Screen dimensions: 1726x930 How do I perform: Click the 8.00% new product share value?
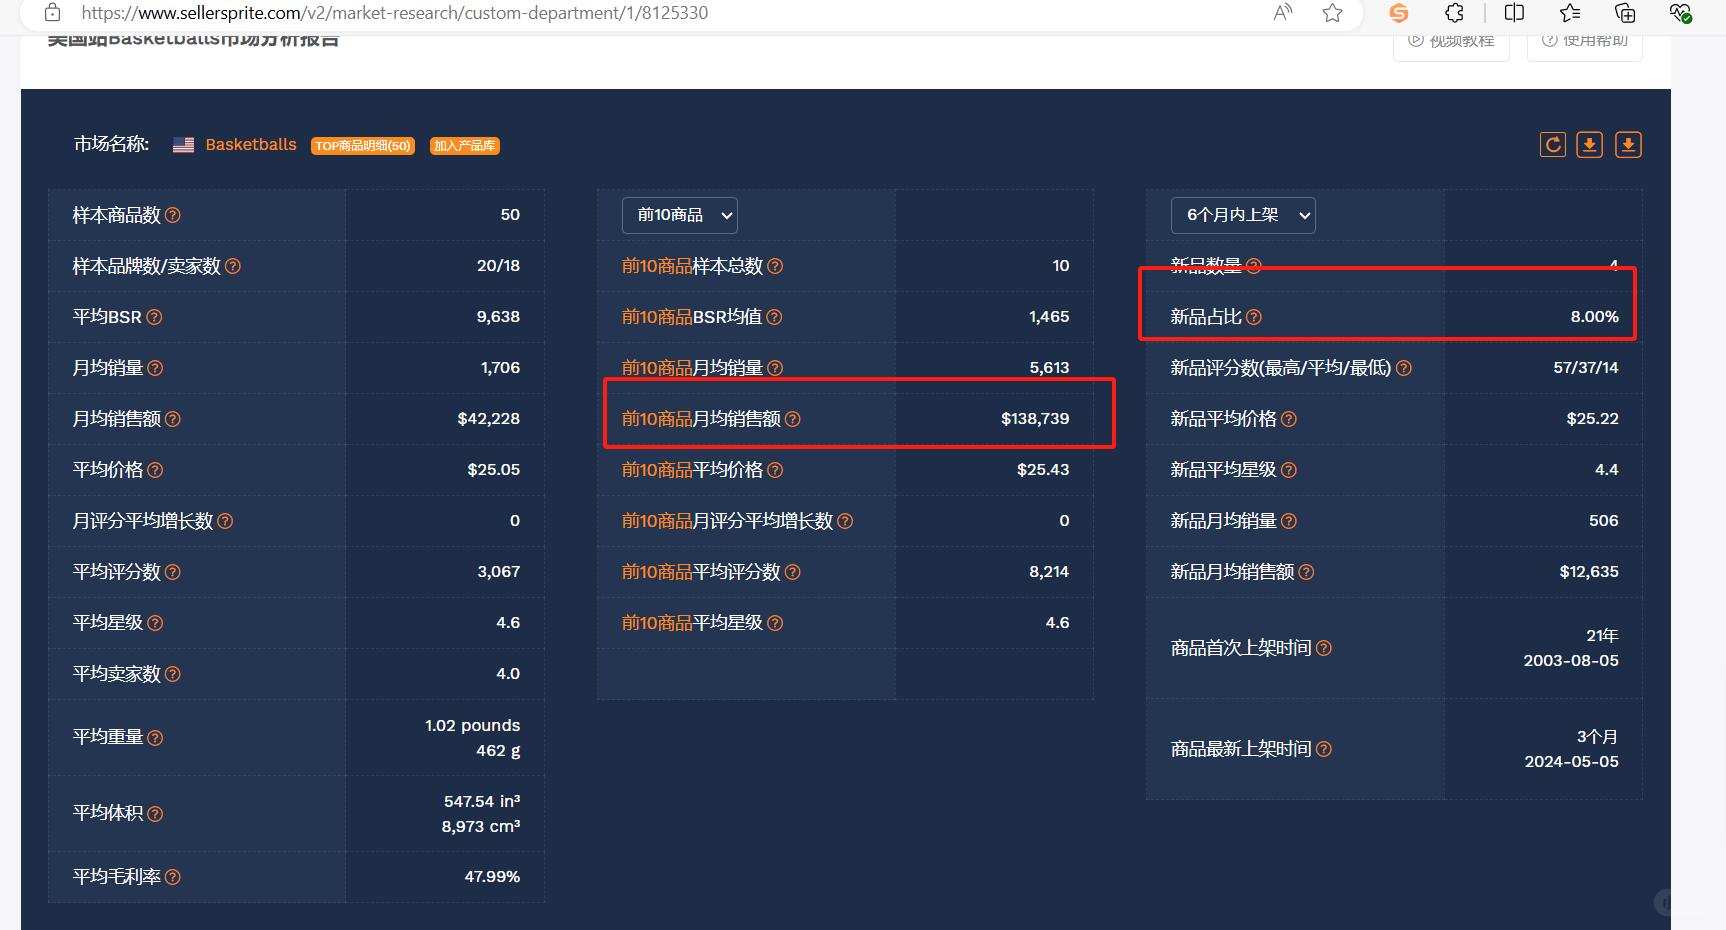point(1594,317)
